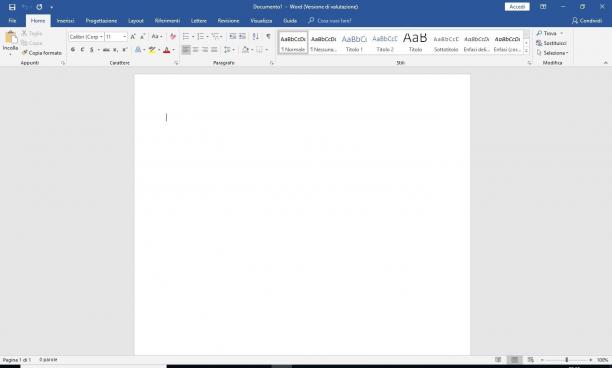The height and width of the screenshot is (368, 612).
Task: Click the increase indent icon
Action: pyautogui.click(x=242, y=37)
